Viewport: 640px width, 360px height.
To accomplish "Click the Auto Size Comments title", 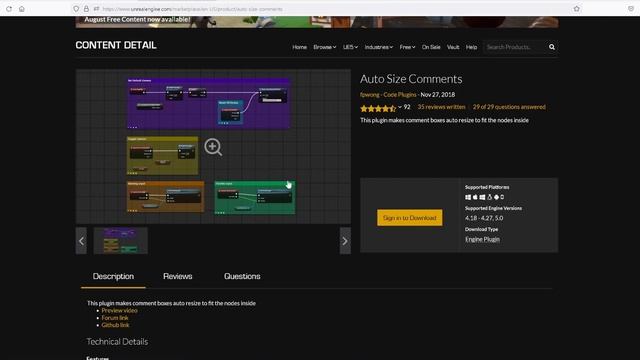I will [x=411, y=79].
